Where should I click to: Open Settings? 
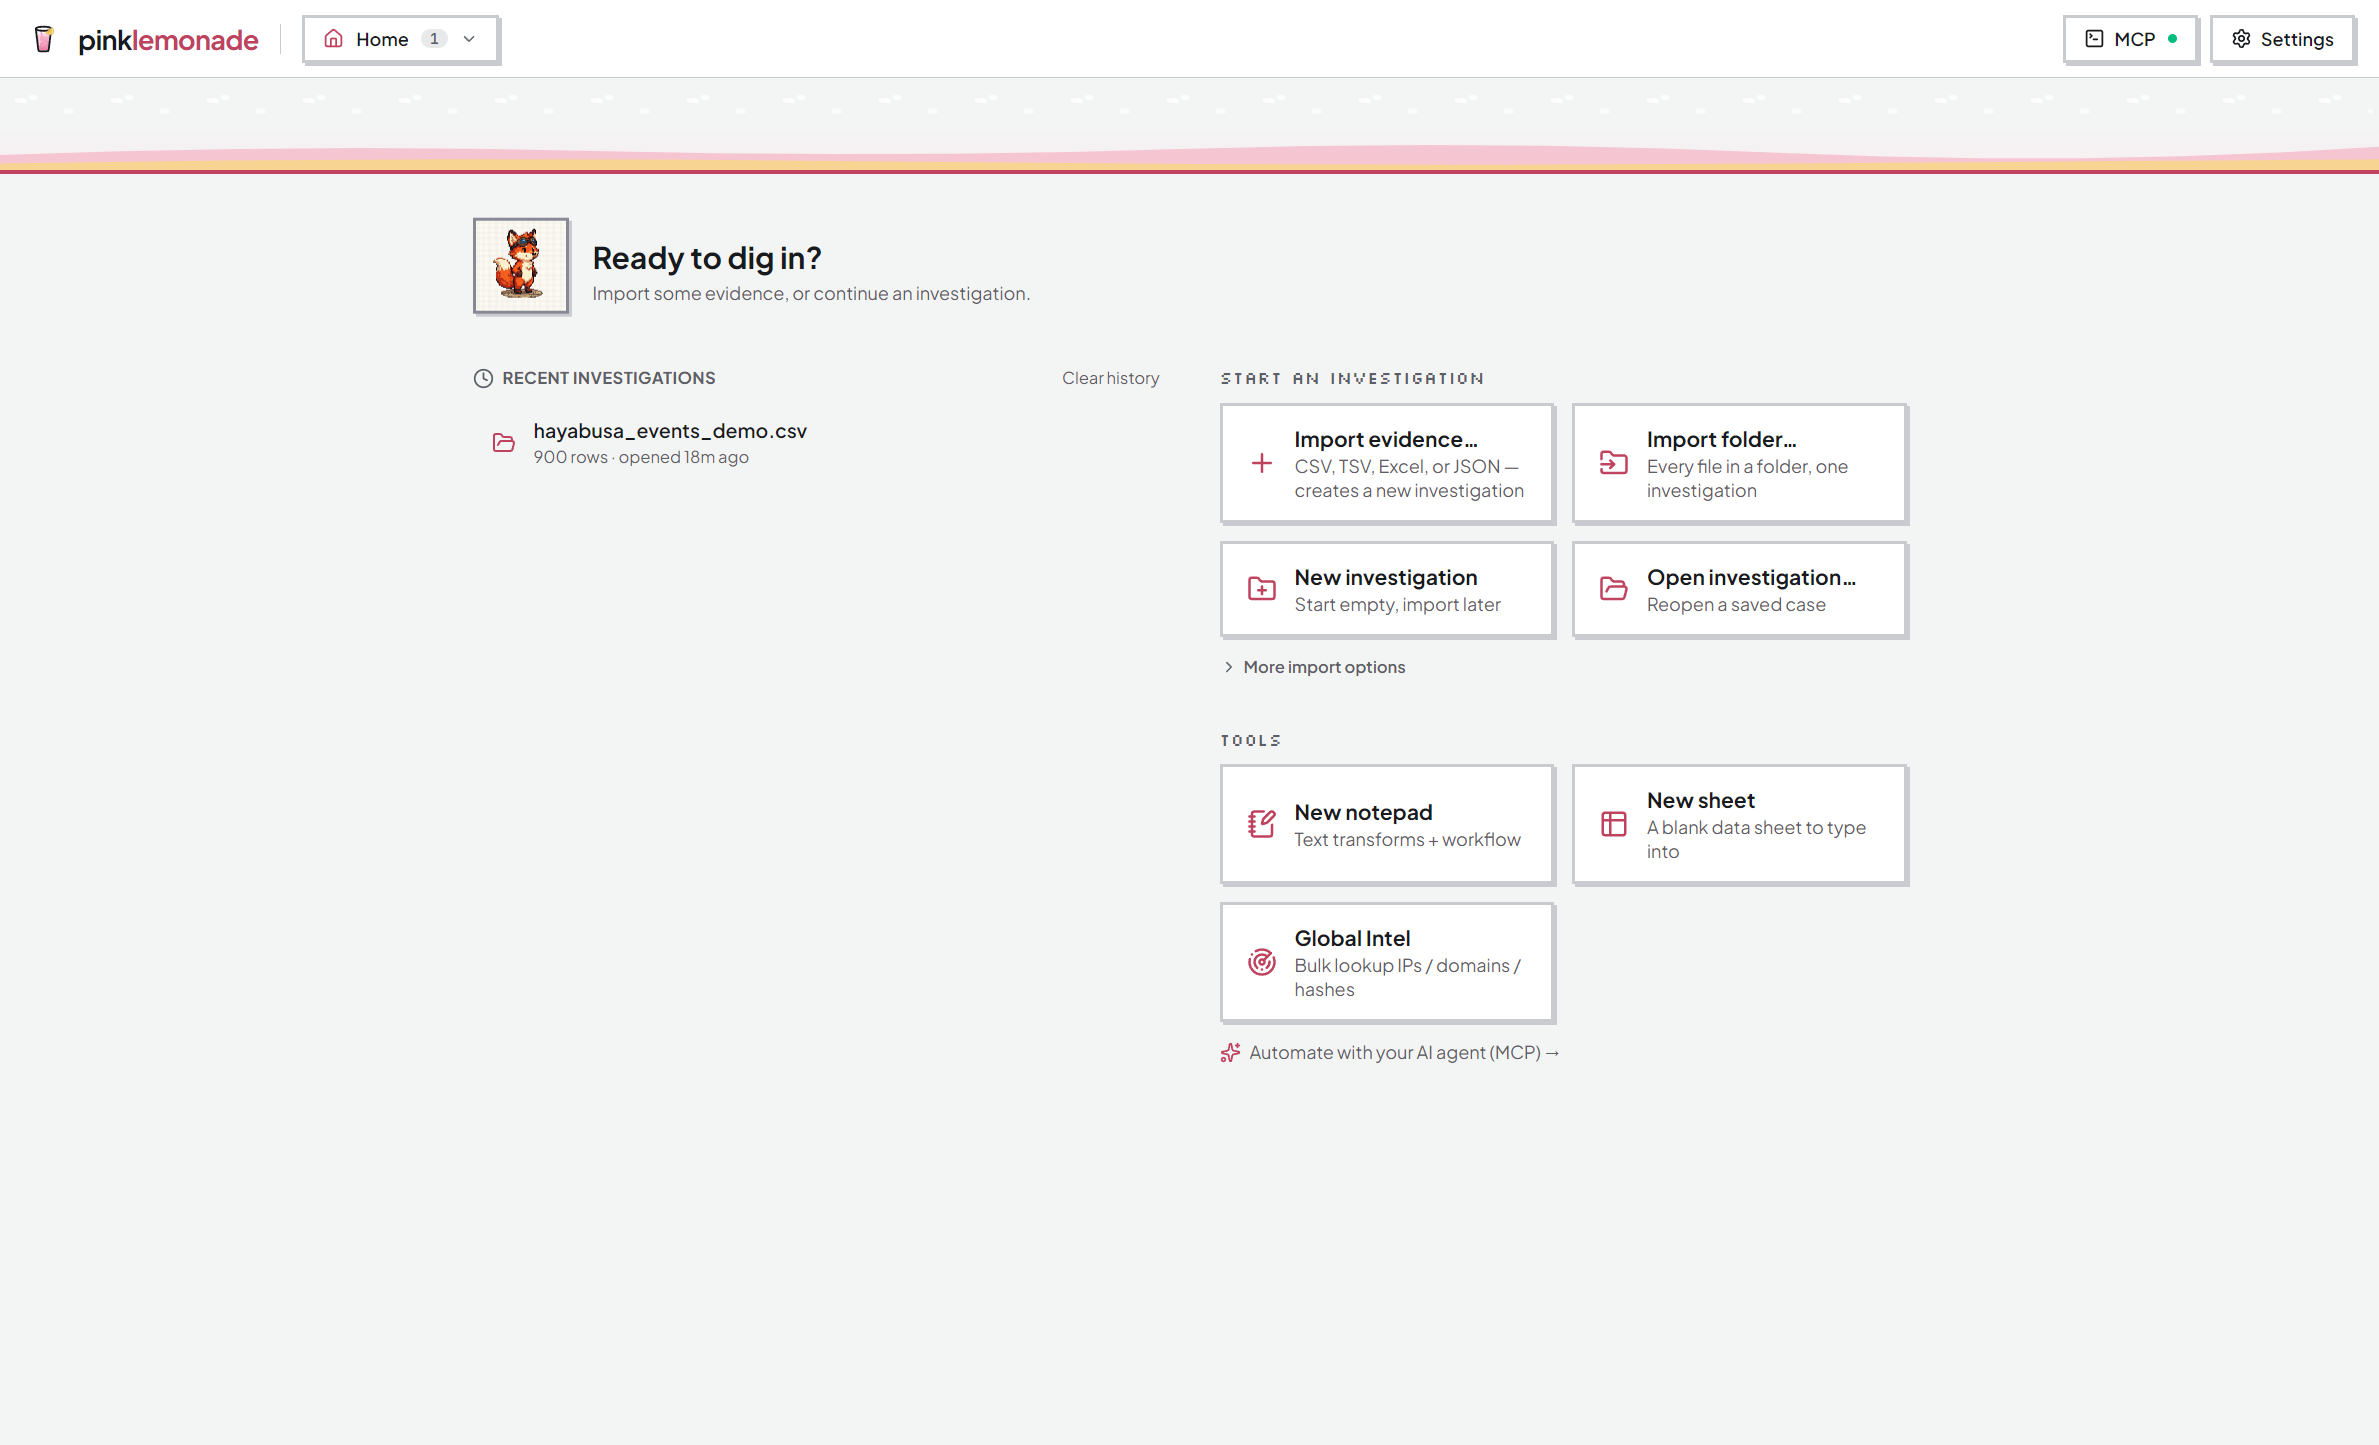tap(2282, 39)
